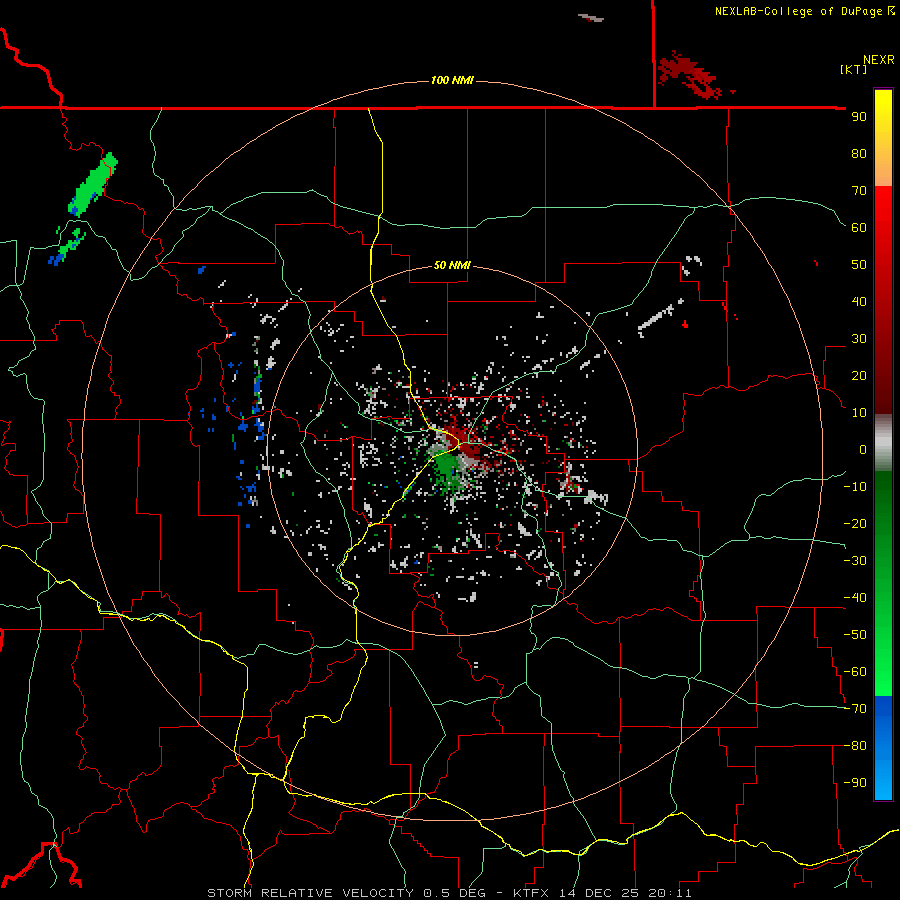Image resolution: width=900 pixels, height=900 pixels.
Task: Click the -20 value on the velocity scale
Action: pyautogui.click(x=855, y=524)
